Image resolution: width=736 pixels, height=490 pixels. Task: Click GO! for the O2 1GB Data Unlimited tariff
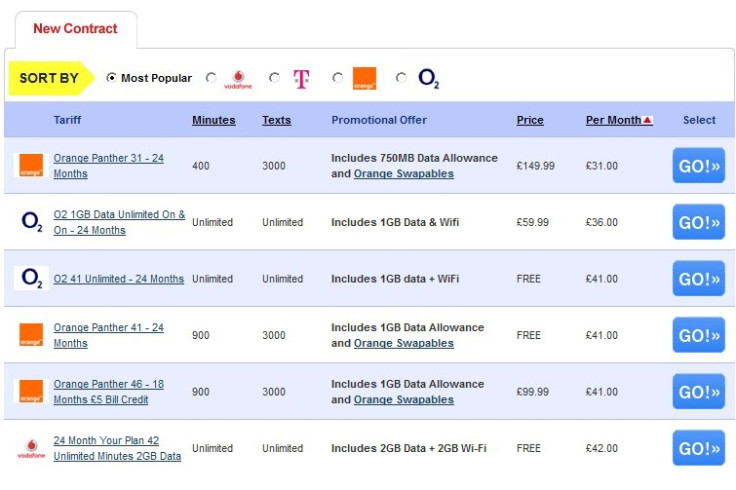(698, 222)
